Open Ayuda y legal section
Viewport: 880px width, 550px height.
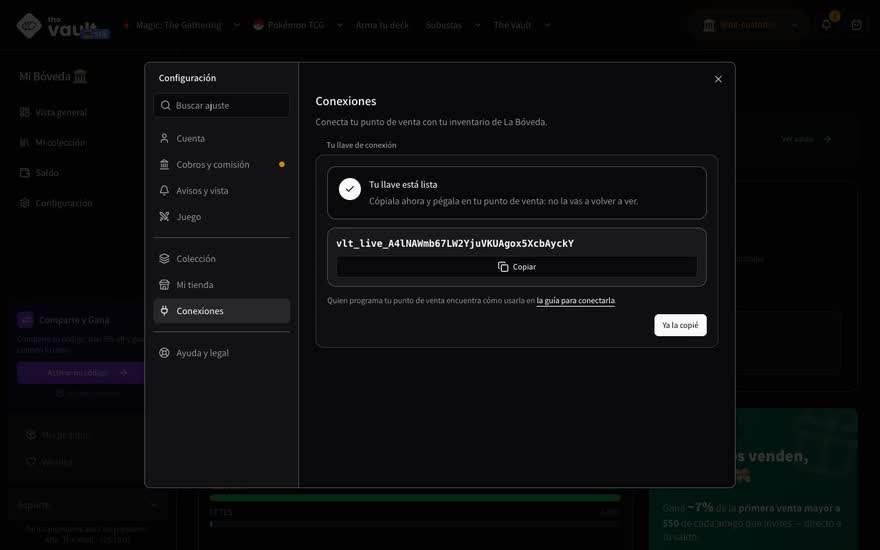coord(222,353)
